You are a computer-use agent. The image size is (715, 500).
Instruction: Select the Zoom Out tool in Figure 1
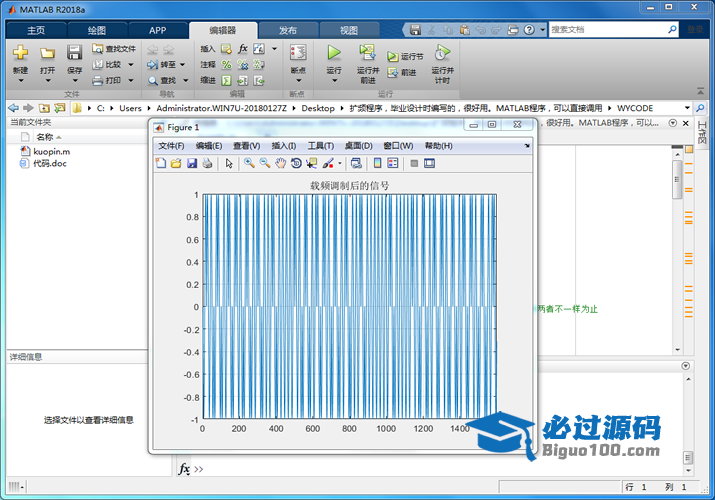[x=264, y=163]
